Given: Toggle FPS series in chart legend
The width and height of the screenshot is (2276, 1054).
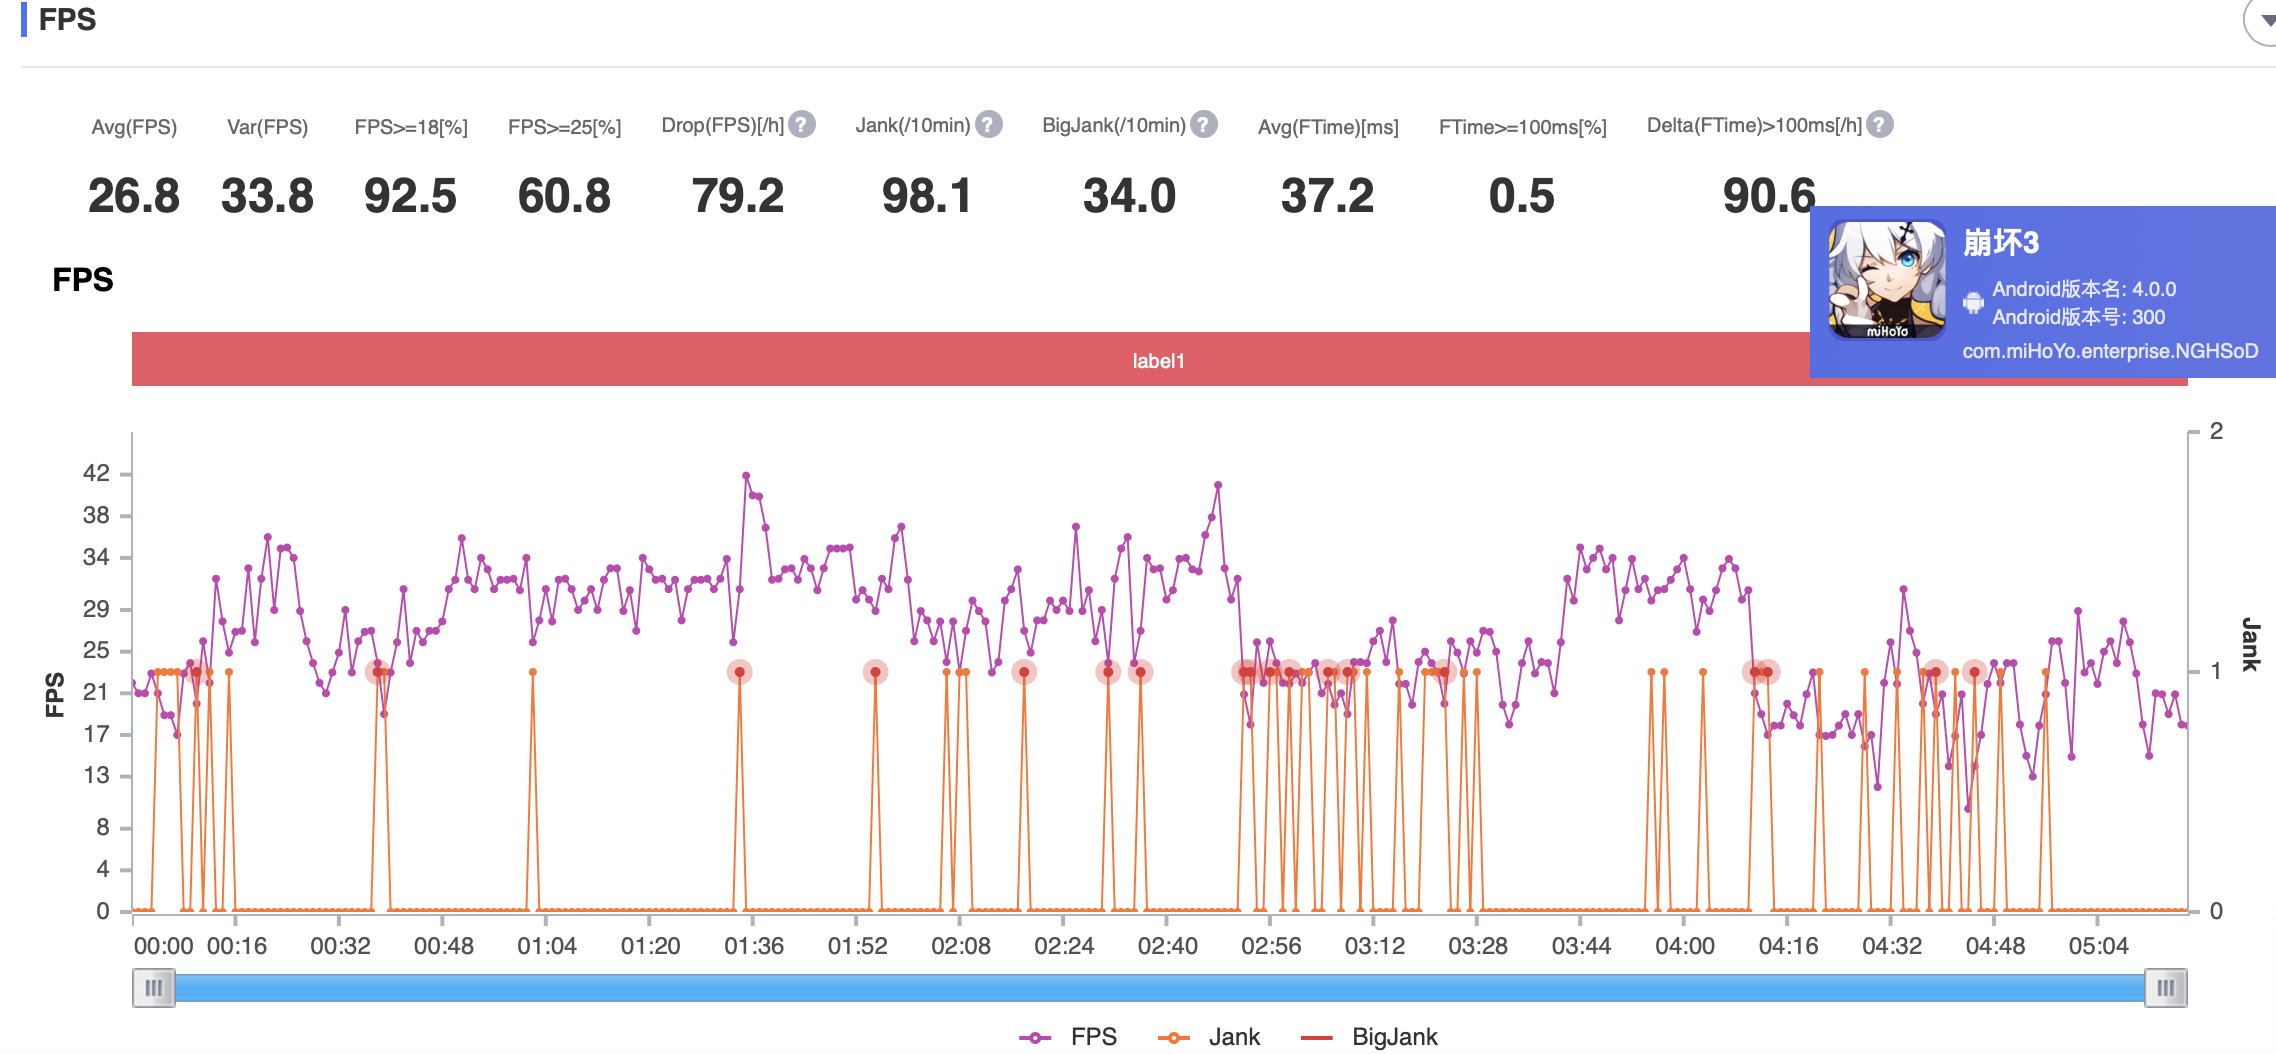Looking at the screenshot, I should pyautogui.click(x=1068, y=1037).
